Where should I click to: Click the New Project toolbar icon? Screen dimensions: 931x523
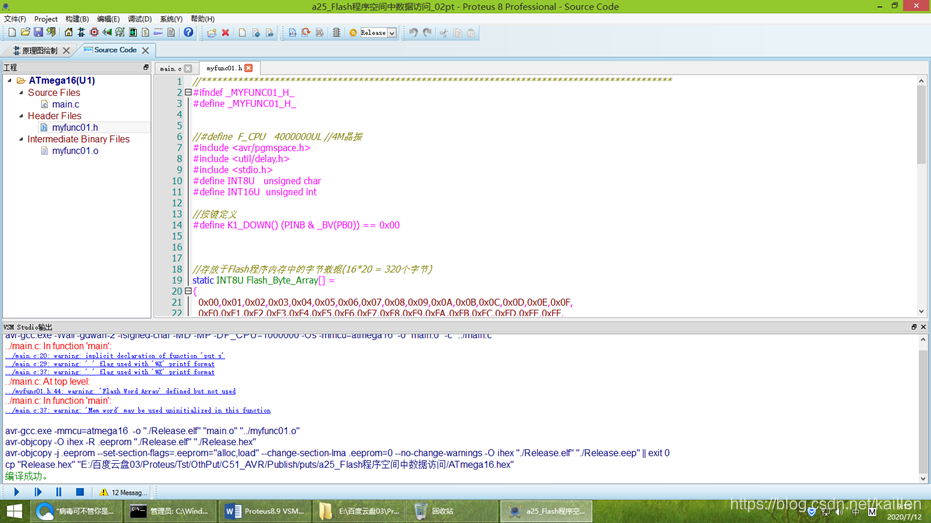(12, 33)
